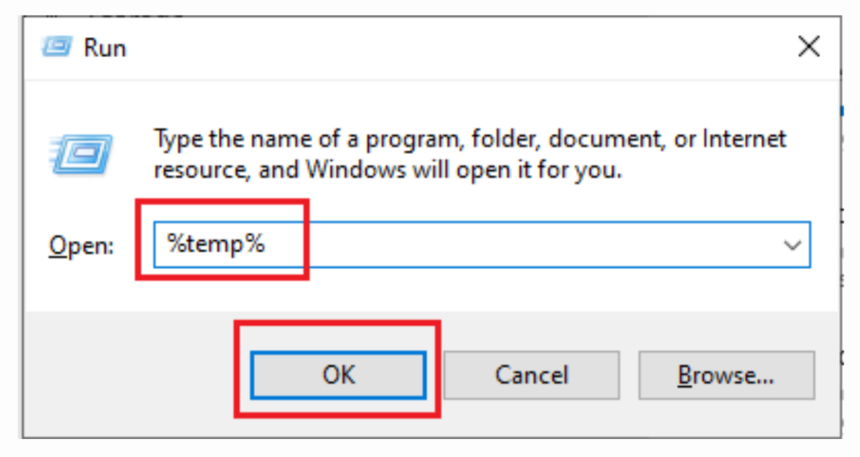Expand the Open field history dropdown arrow
This screenshot has height=457, width=860.
point(792,245)
